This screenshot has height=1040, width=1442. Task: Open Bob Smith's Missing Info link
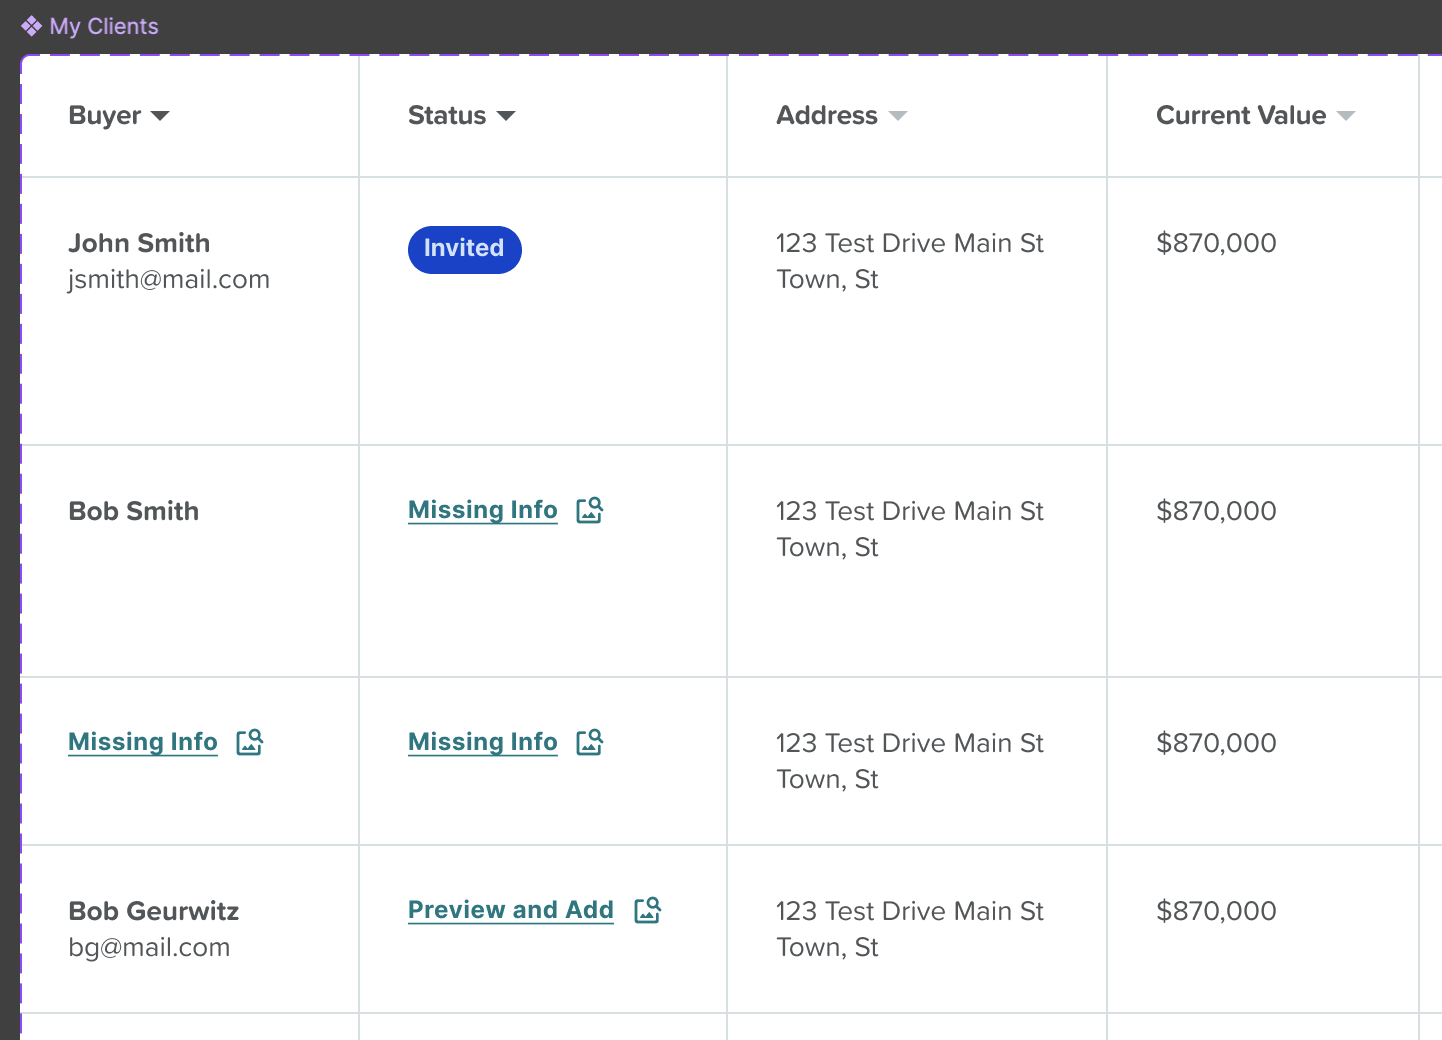(483, 510)
